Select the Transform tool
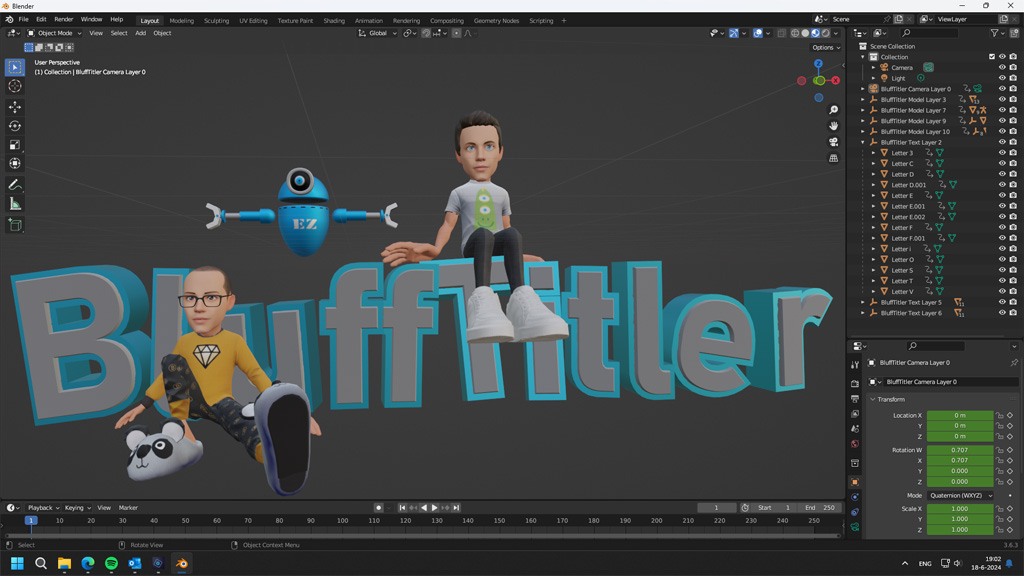 15,164
